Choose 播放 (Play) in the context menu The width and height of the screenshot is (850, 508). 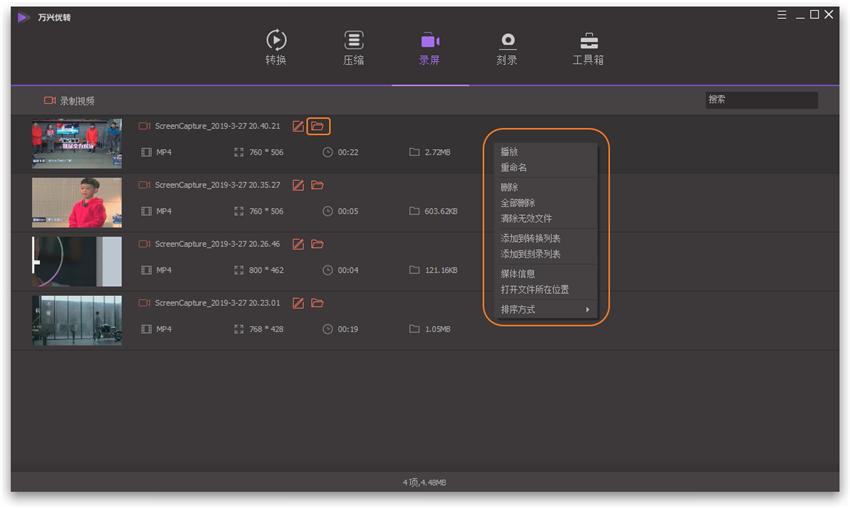coord(510,152)
